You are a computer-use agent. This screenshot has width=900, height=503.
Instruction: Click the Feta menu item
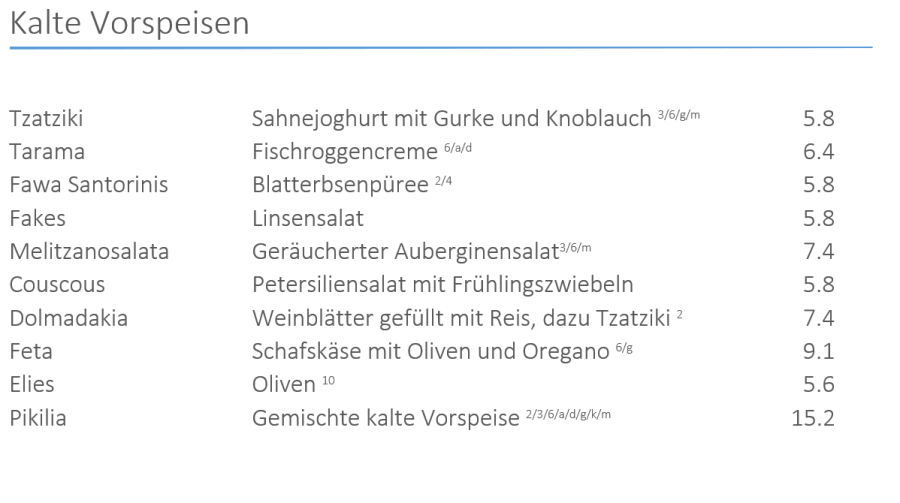pos(30,351)
